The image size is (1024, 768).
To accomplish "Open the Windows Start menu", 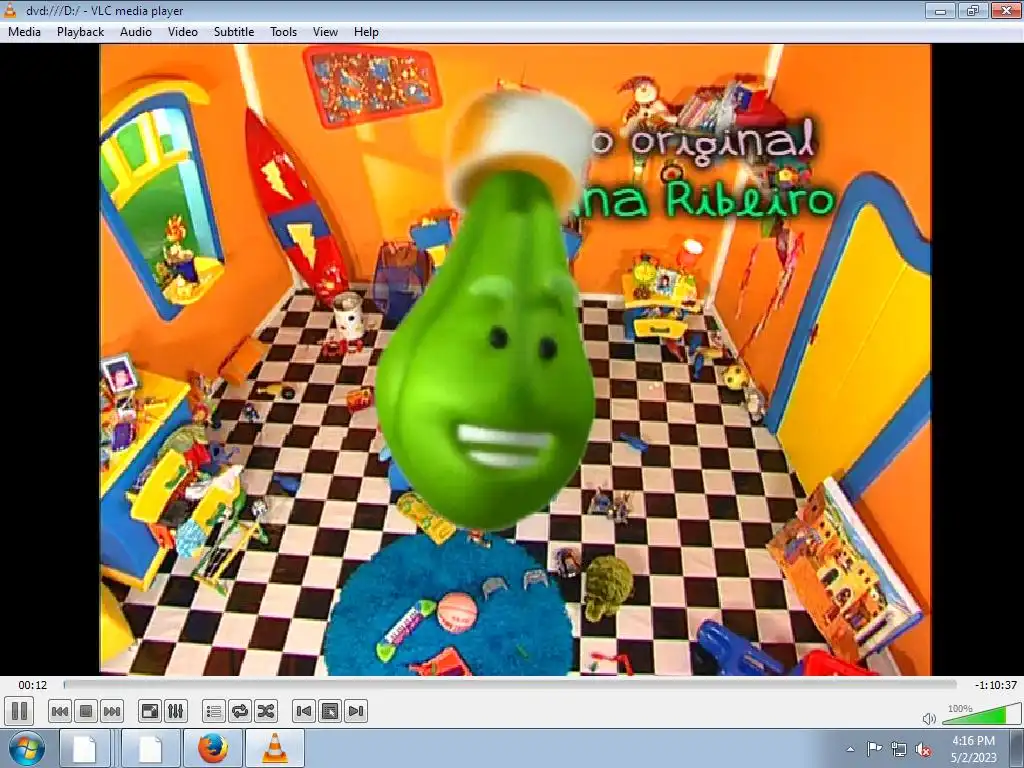I will pyautogui.click(x=26, y=748).
